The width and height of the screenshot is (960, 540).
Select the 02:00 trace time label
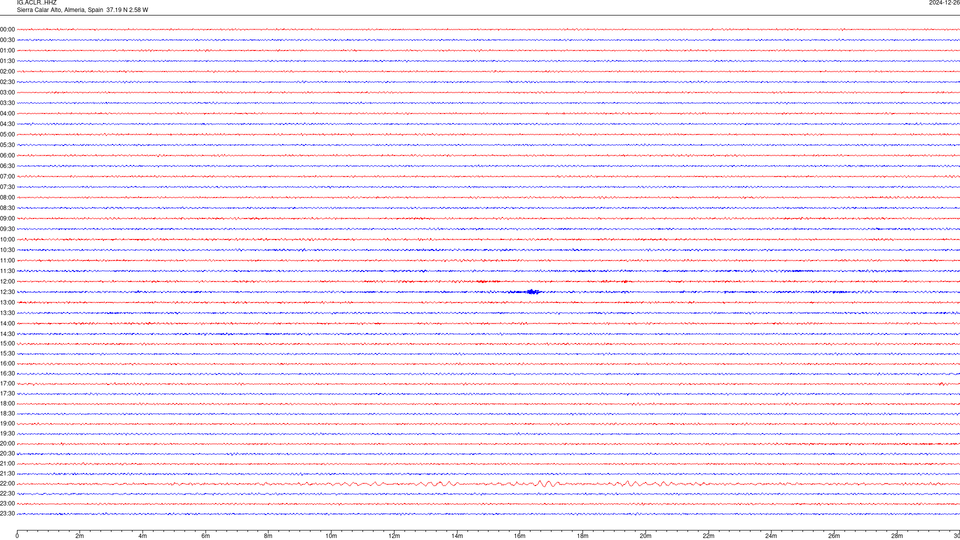[7, 72]
